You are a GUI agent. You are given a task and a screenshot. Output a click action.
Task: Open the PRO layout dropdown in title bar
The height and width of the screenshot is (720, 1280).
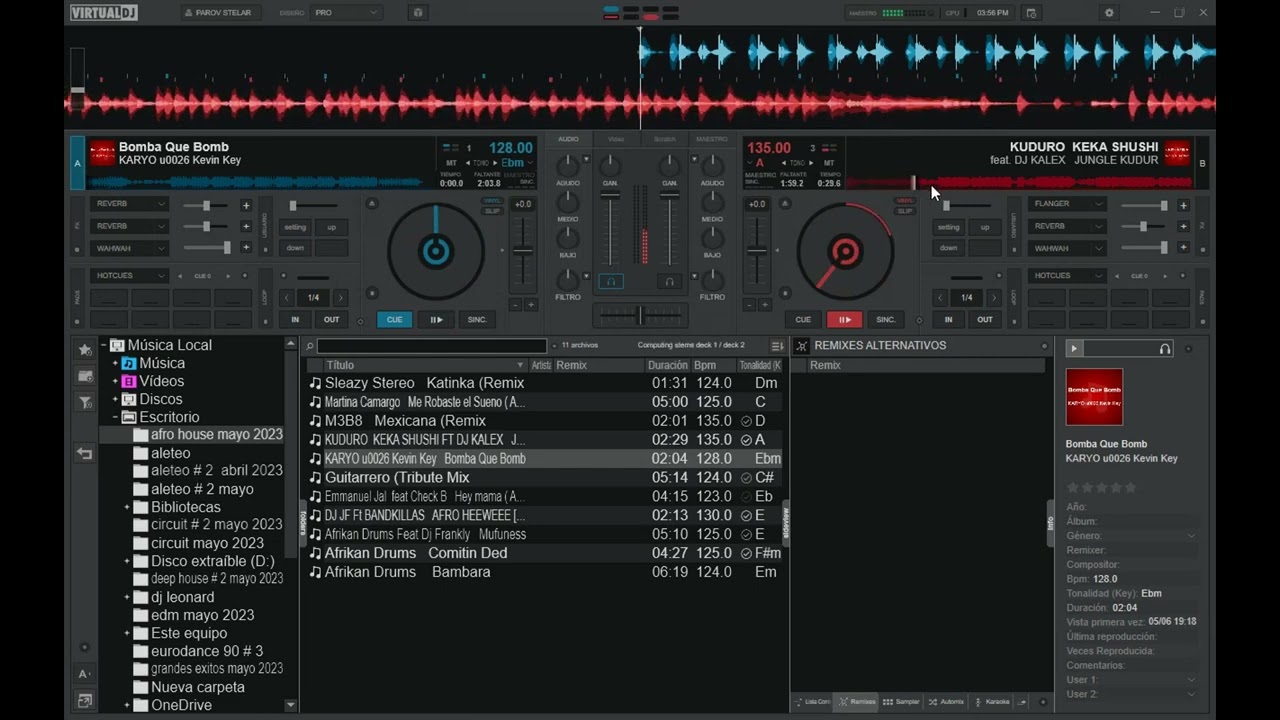pos(346,13)
